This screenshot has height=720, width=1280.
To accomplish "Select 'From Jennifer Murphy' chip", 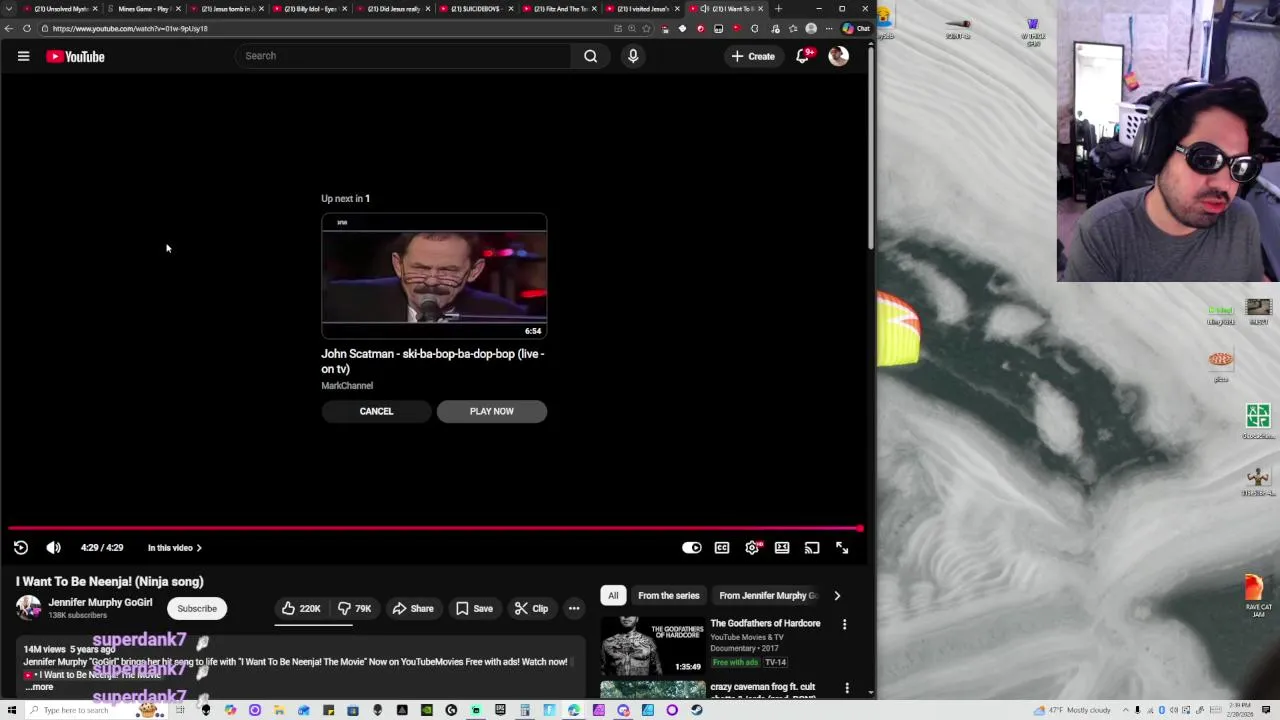I will [x=768, y=595].
